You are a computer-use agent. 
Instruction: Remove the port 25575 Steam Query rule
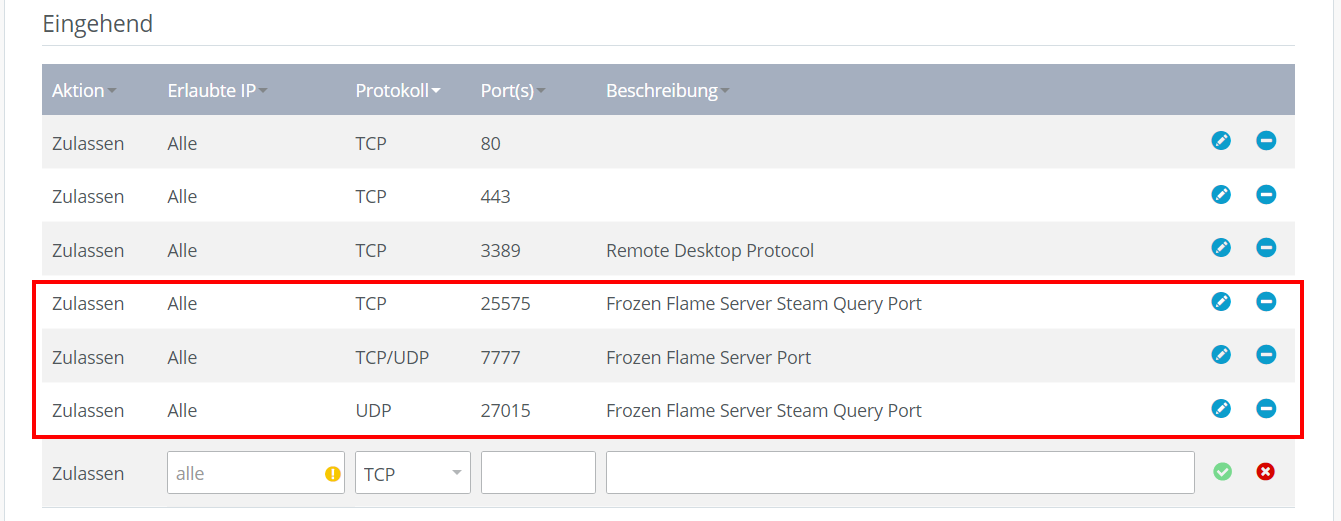tap(1266, 301)
